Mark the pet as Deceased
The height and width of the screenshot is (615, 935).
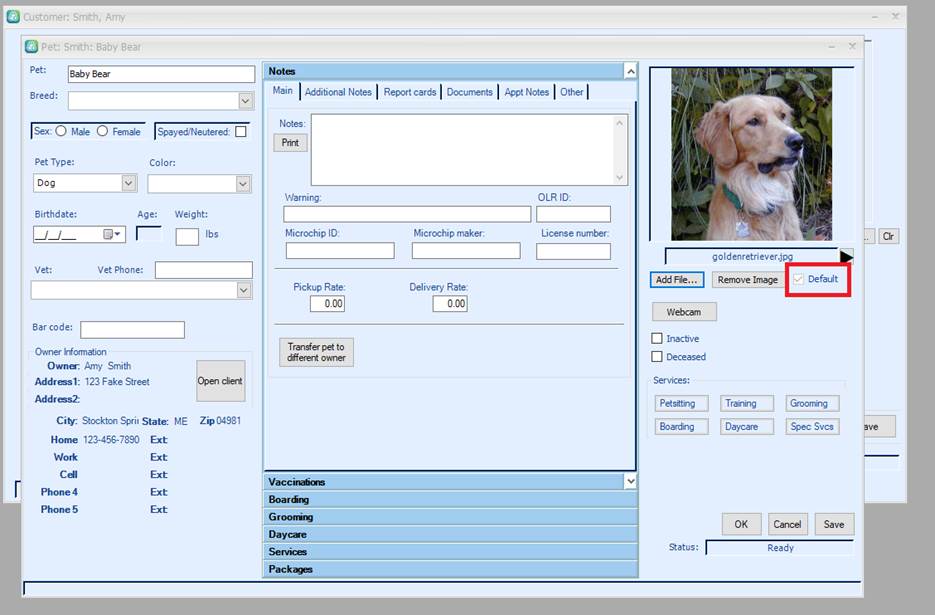(x=657, y=357)
